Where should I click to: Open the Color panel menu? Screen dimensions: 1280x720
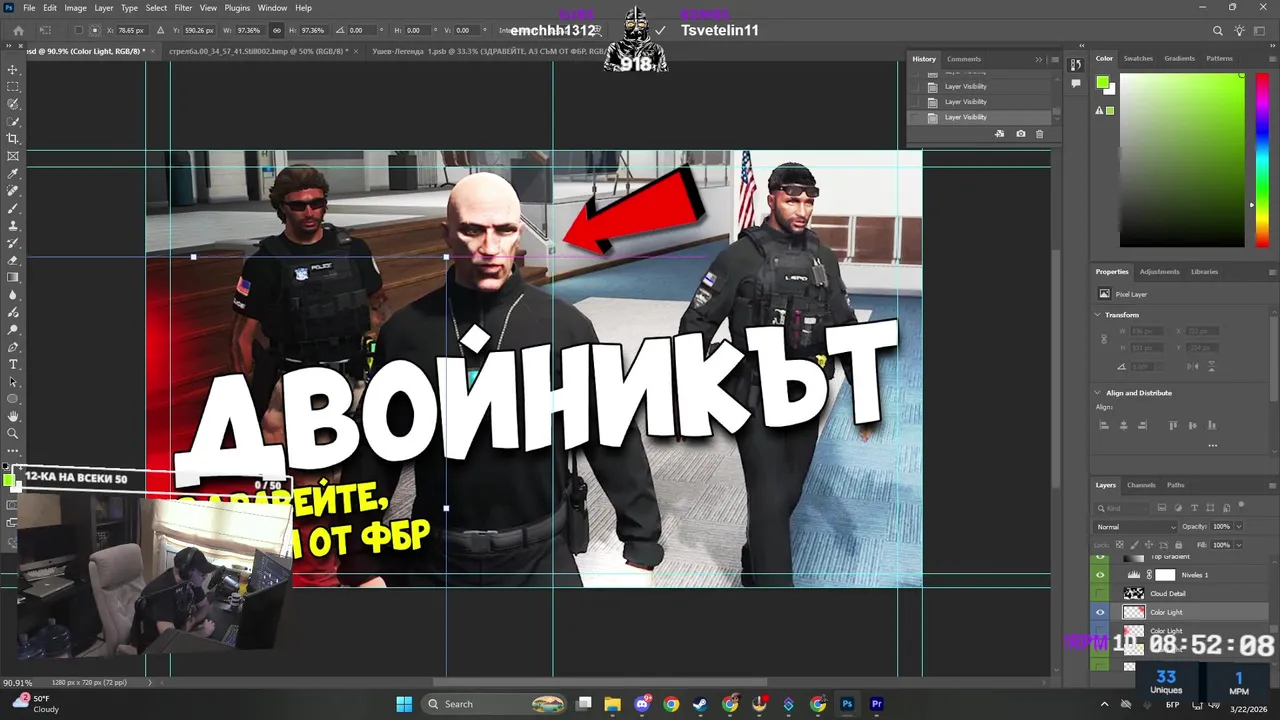coord(1273,59)
